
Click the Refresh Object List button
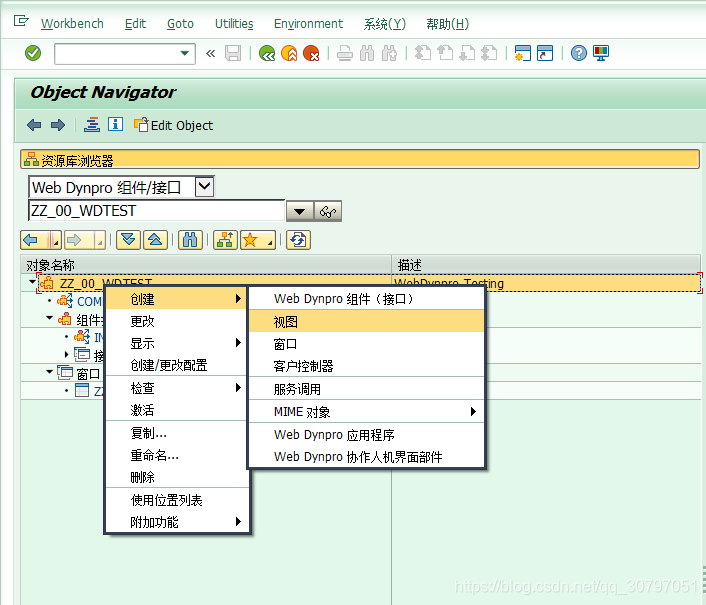[298, 240]
